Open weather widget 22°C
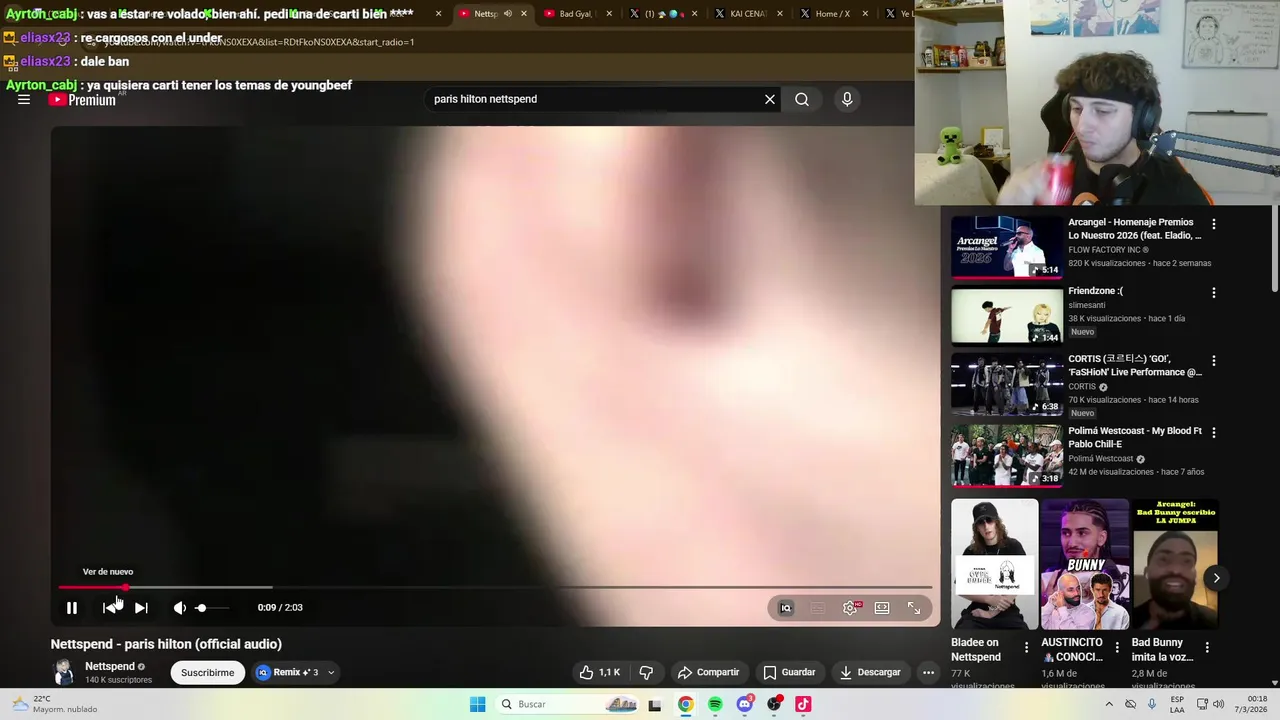 55,704
